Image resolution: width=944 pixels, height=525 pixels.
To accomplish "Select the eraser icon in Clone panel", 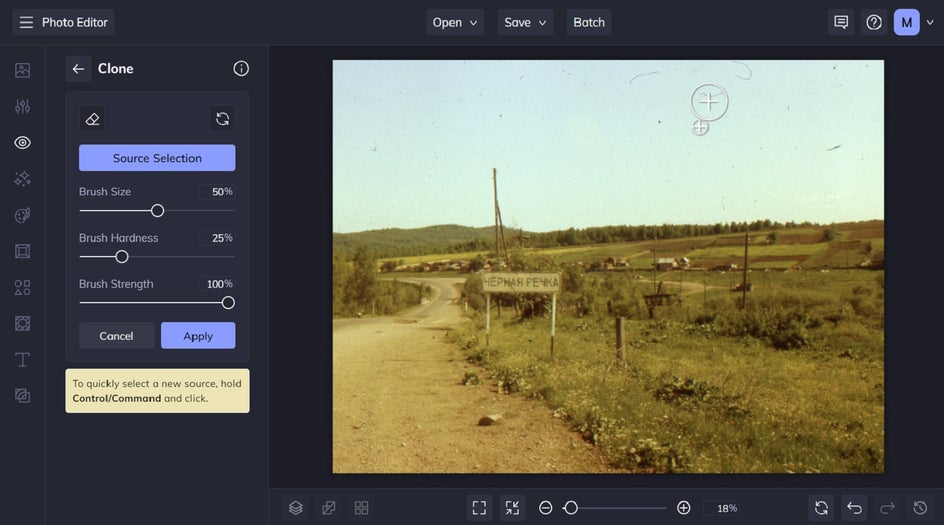I will 92,119.
